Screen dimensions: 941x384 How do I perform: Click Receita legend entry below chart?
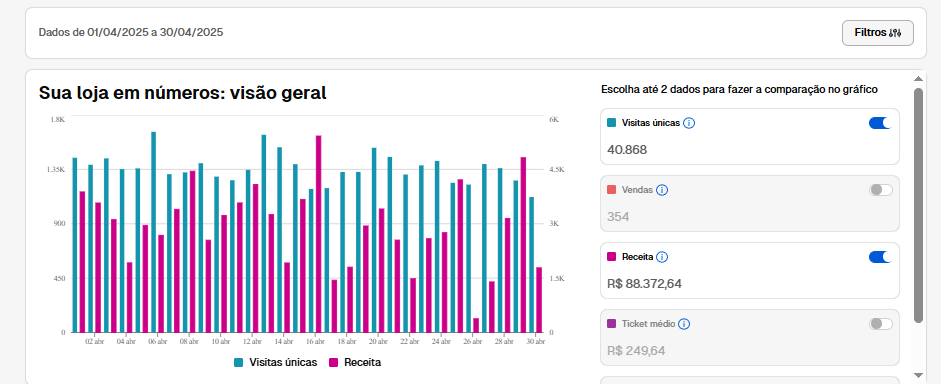point(355,362)
